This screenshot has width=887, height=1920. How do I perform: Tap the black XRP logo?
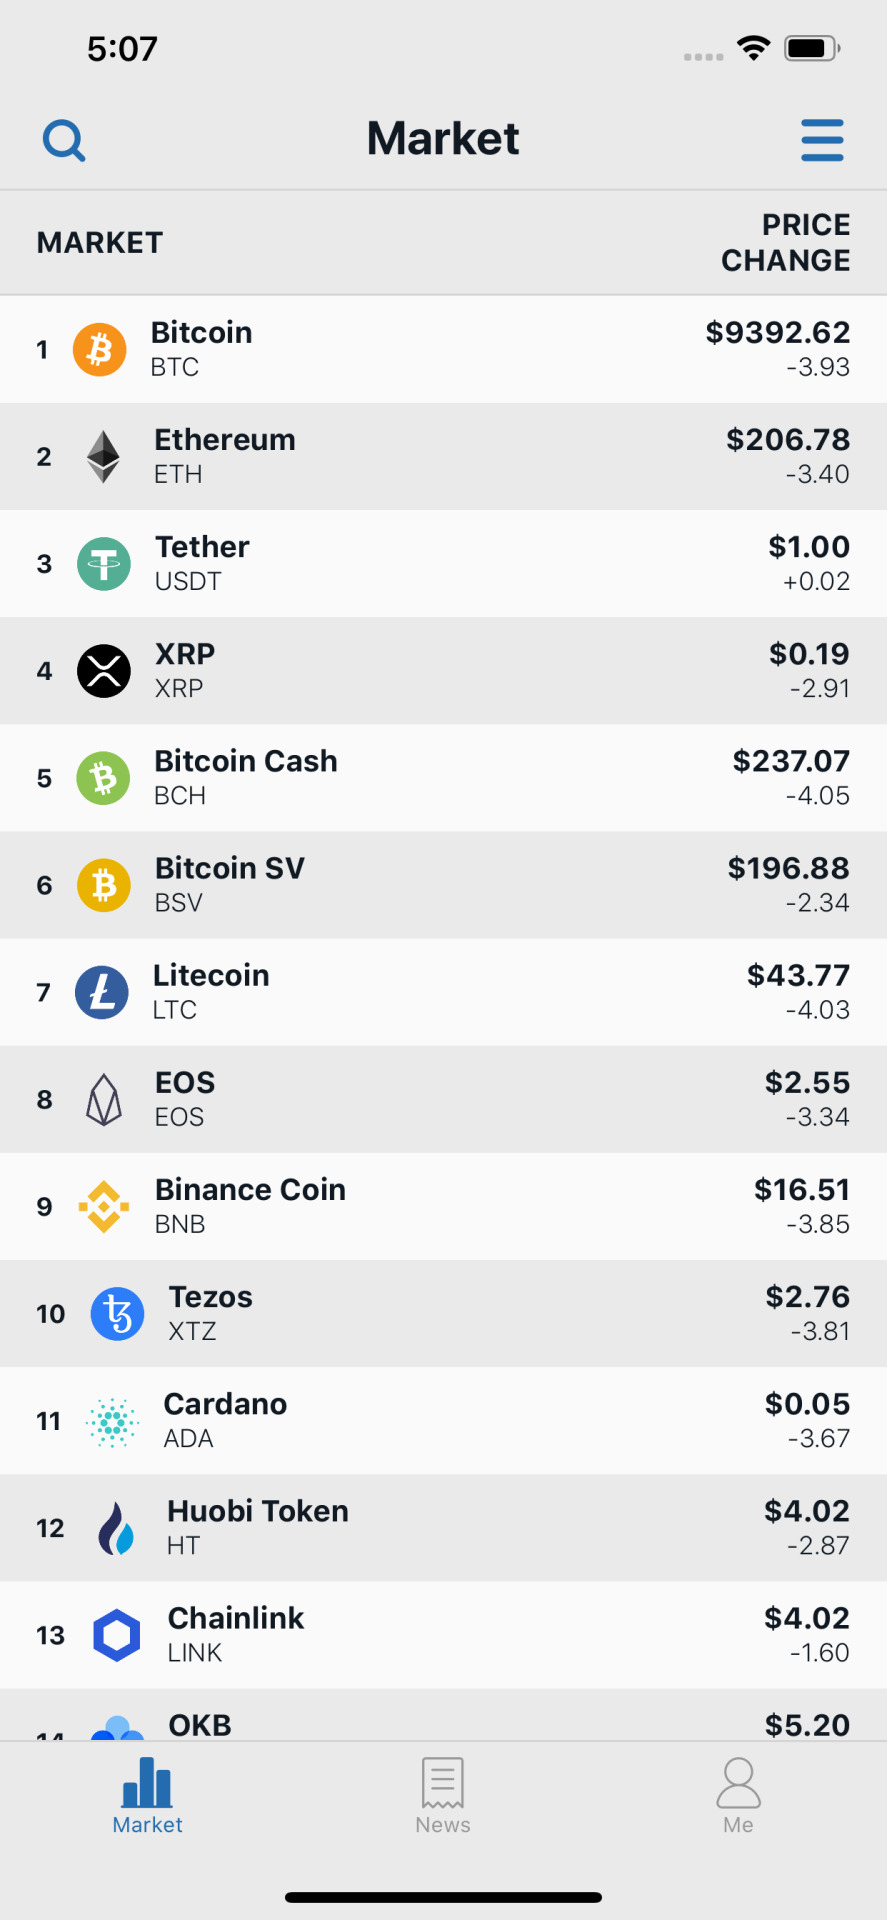tap(104, 671)
